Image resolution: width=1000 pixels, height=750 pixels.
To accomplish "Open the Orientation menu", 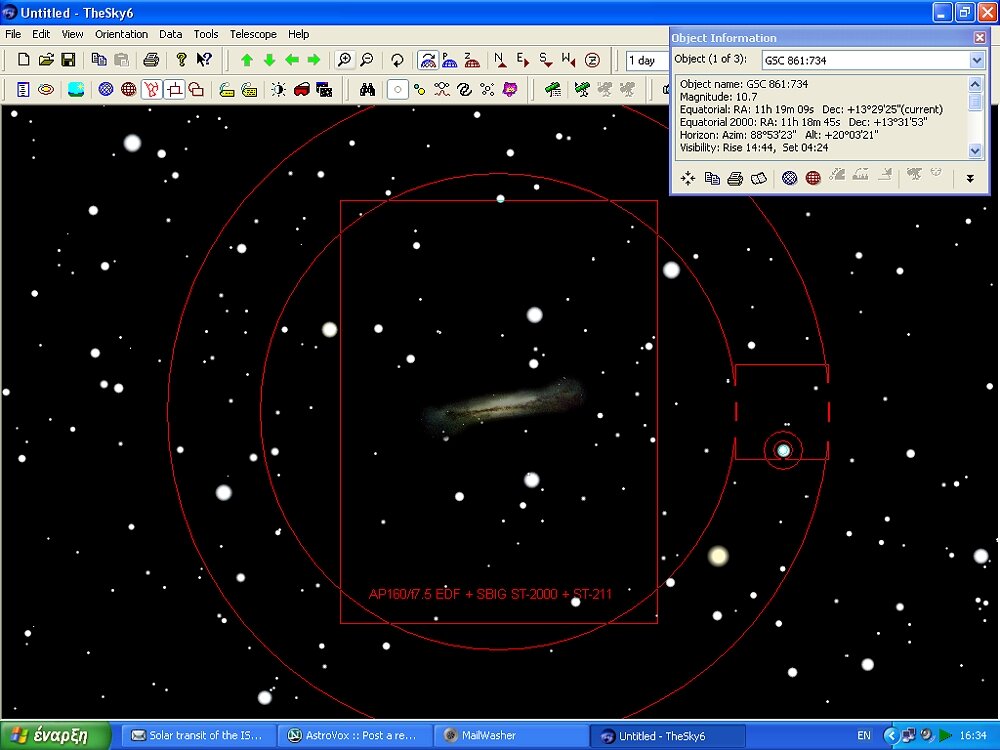I will [121, 33].
